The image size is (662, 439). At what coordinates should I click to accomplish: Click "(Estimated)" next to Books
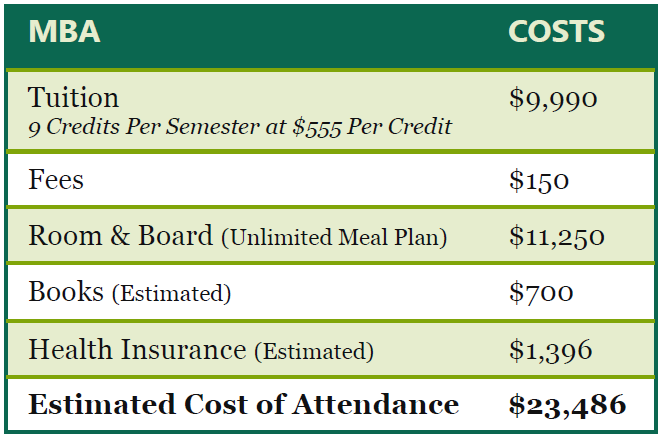coord(171,294)
